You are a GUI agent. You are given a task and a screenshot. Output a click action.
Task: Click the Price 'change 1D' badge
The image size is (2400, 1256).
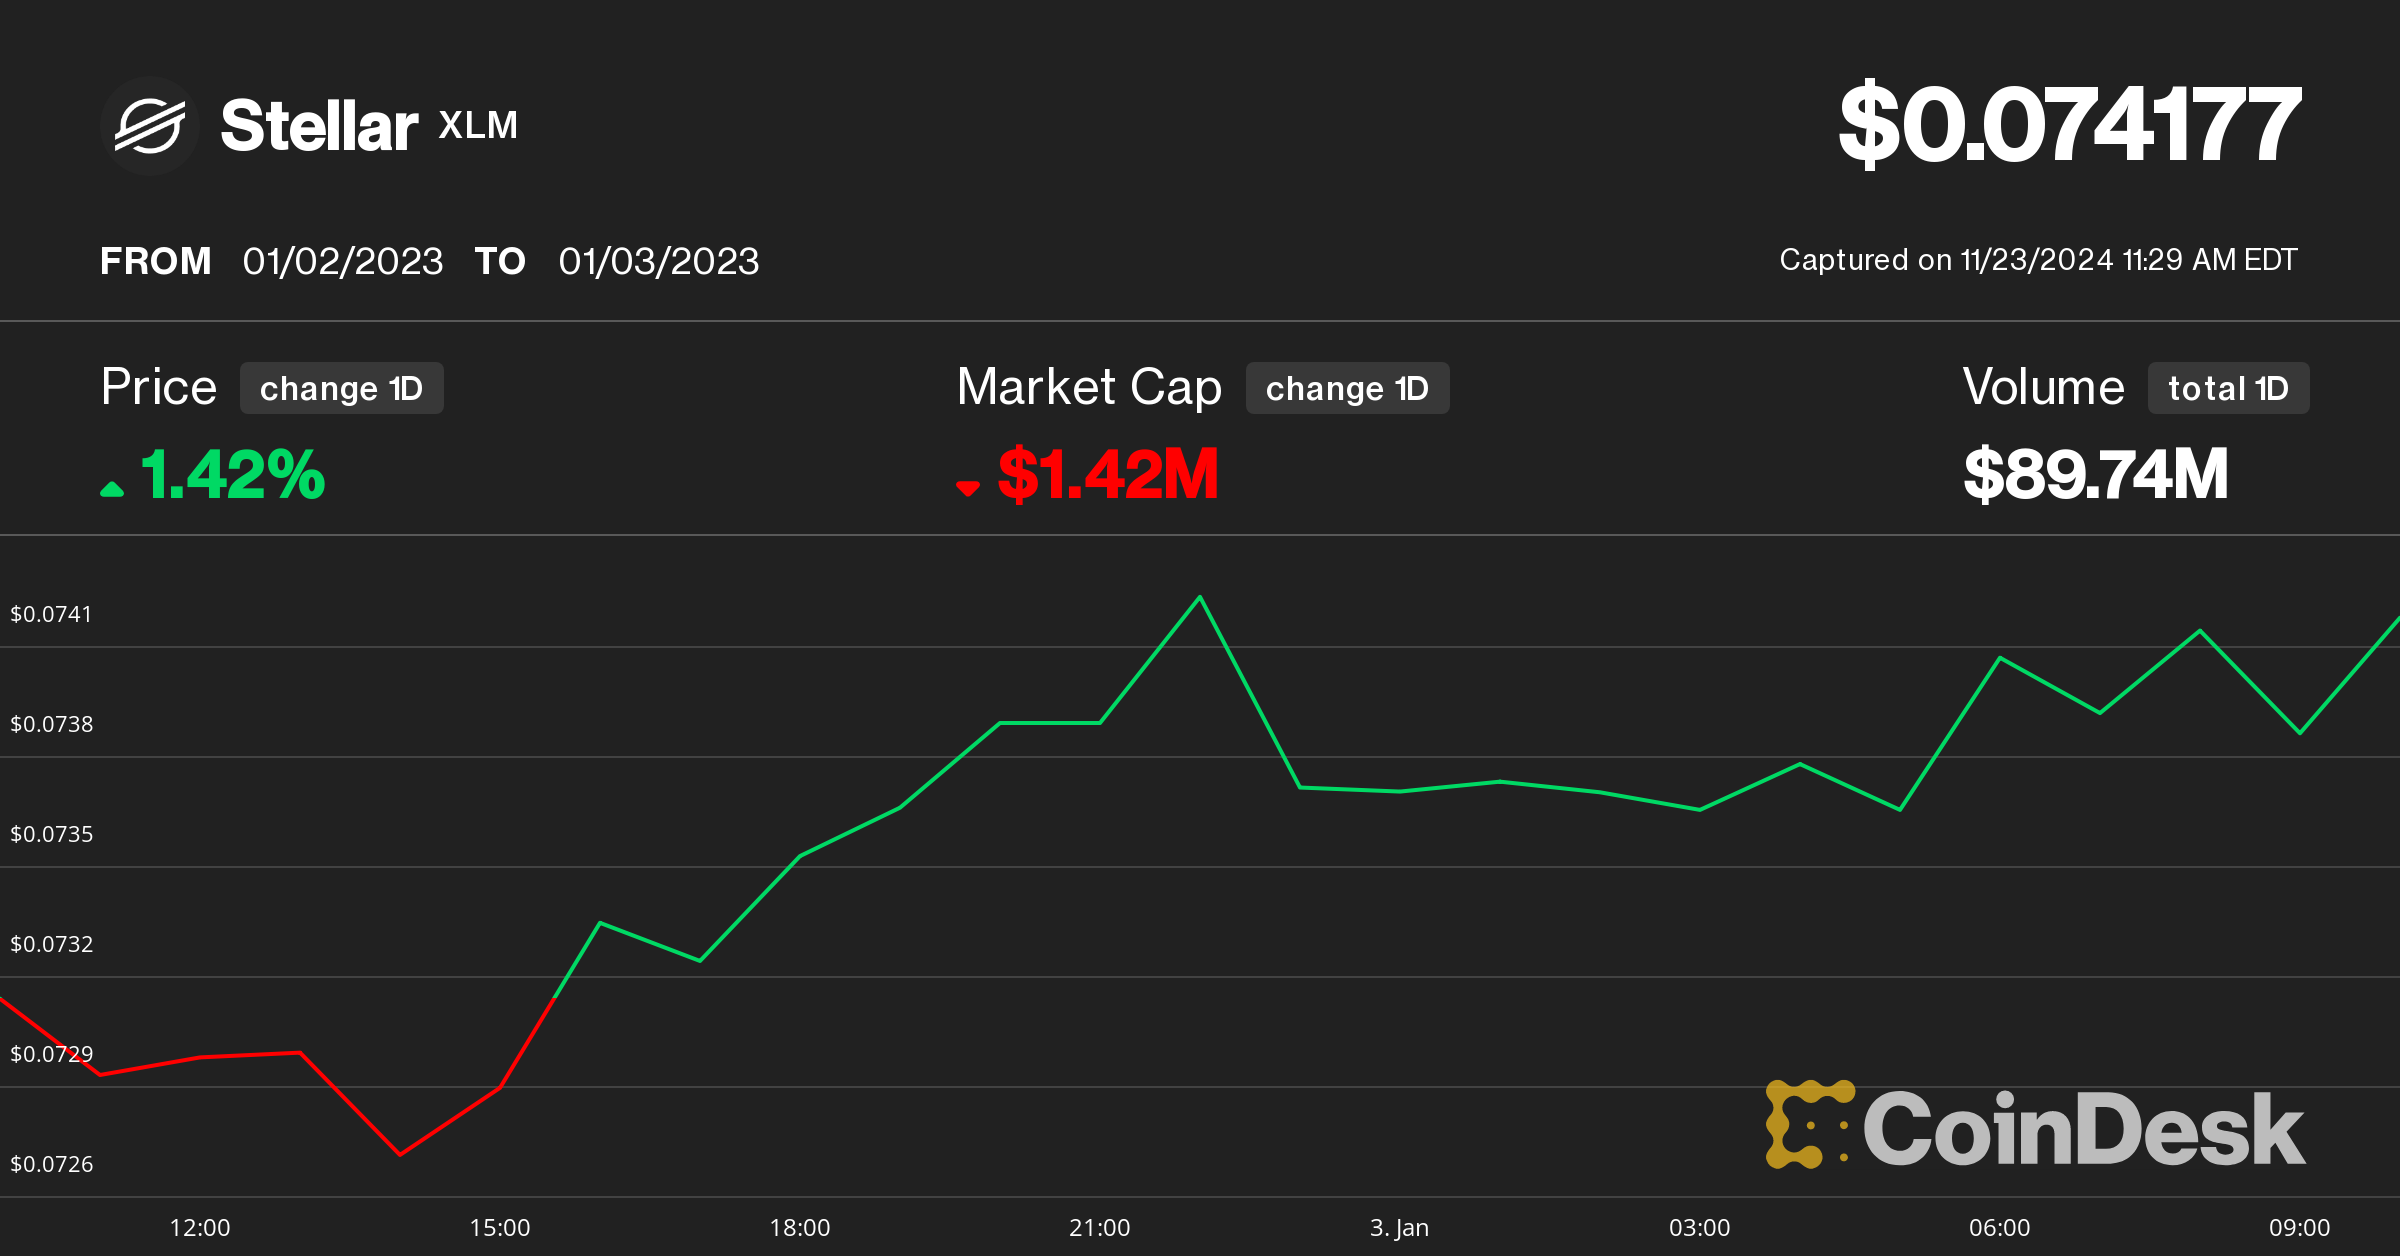[342, 388]
